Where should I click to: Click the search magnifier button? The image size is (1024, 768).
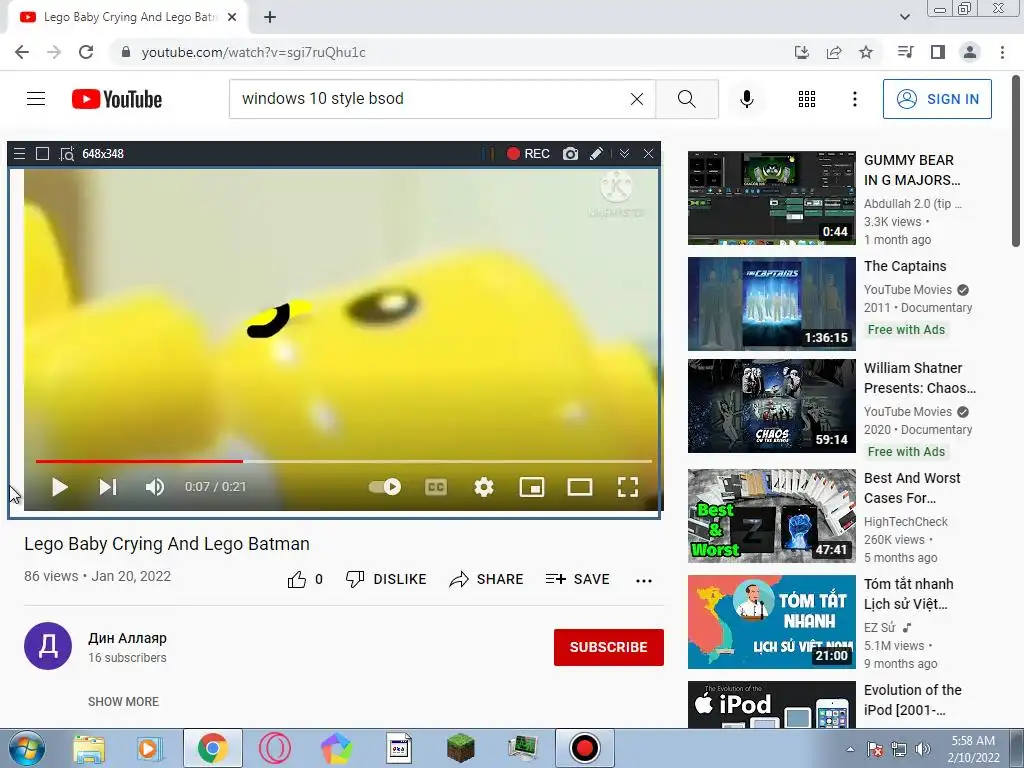pos(686,99)
